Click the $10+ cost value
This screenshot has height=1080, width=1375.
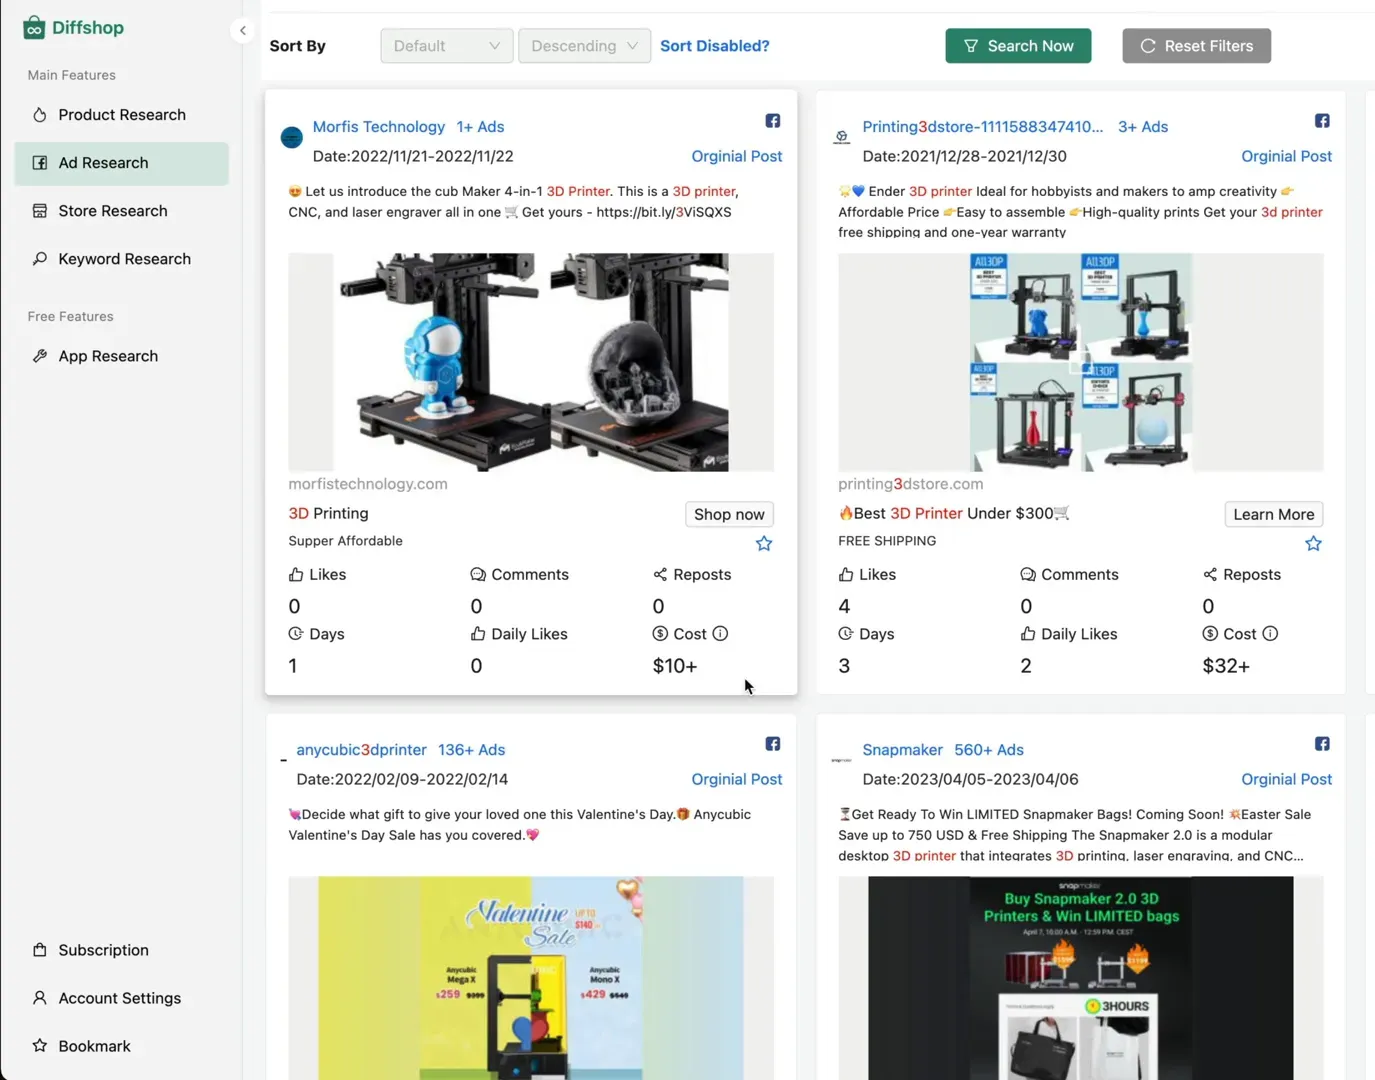(675, 666)
